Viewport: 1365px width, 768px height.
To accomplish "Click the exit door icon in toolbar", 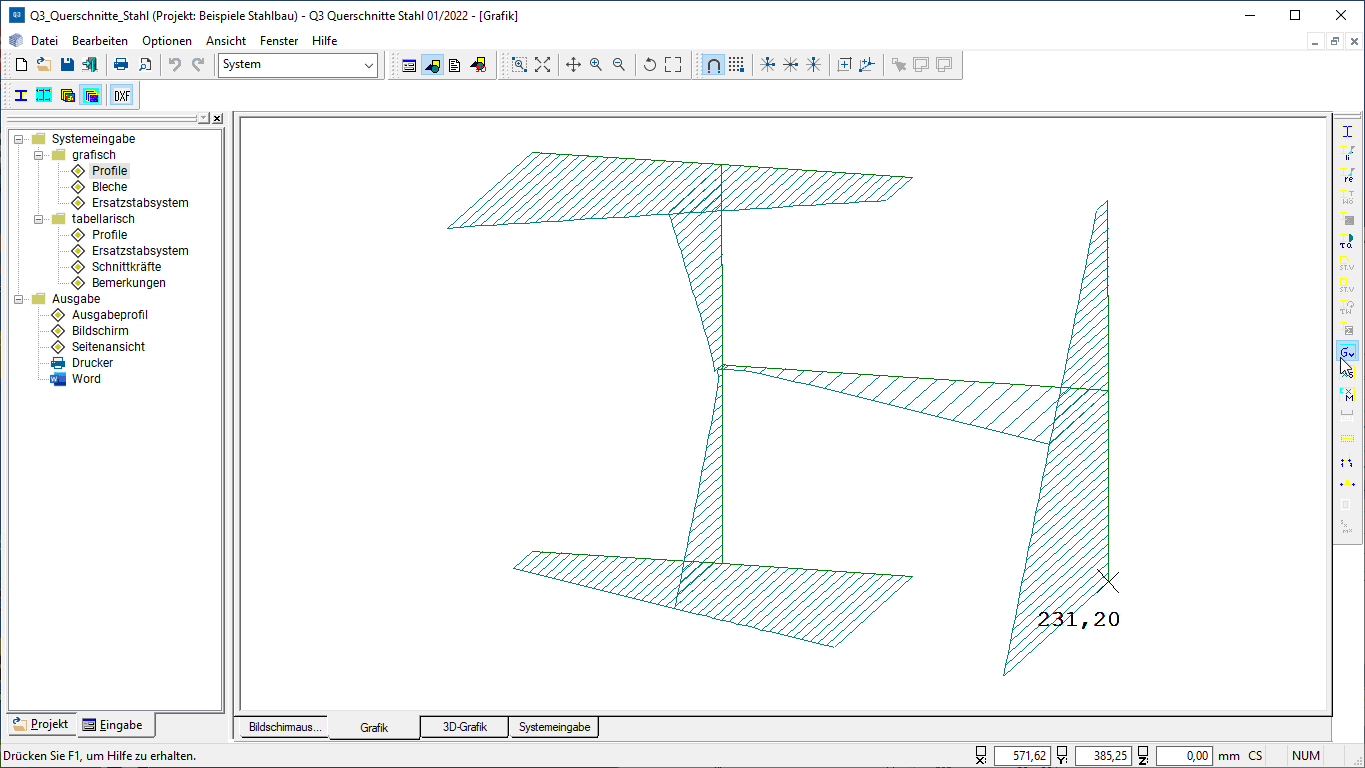I will coord(90,64).
